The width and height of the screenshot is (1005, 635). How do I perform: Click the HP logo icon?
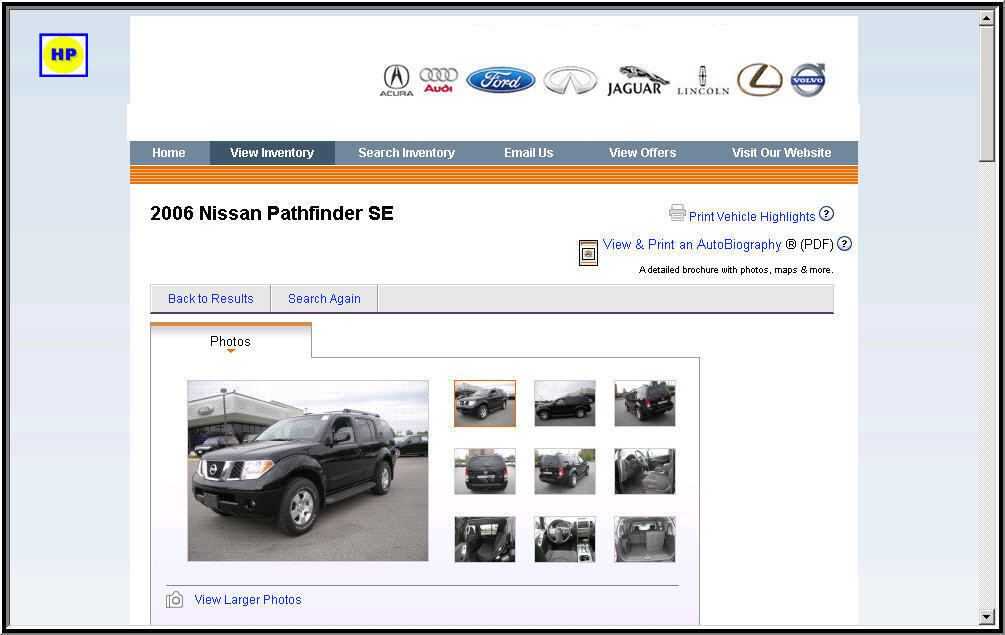[x=63, y=55]
